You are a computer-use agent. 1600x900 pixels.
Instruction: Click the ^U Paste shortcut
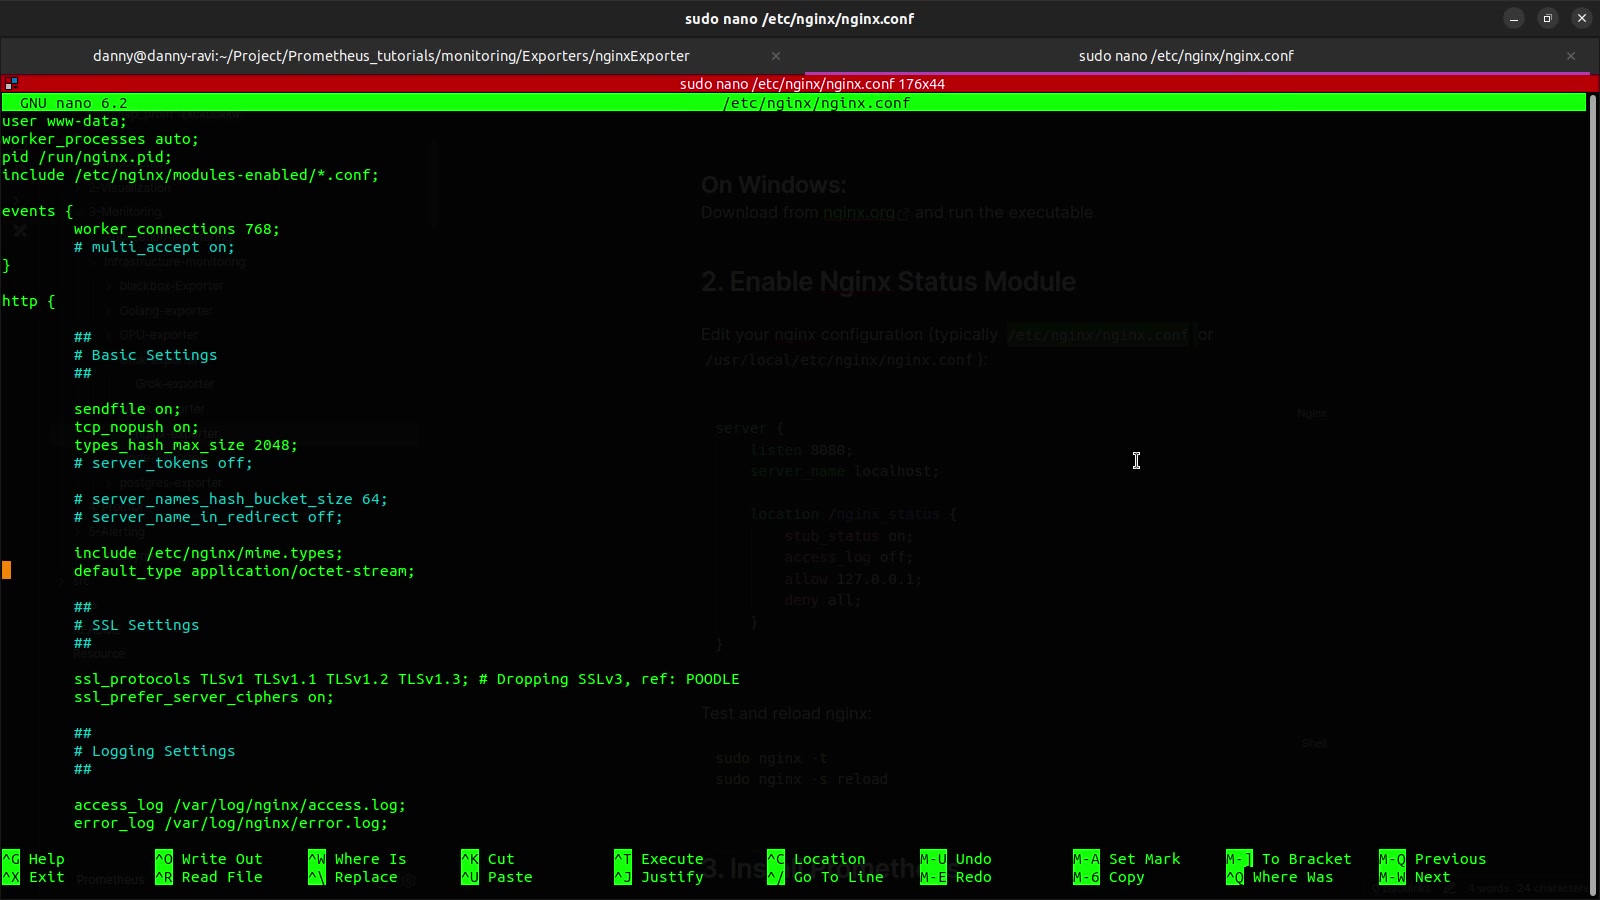tap(497, 877)
